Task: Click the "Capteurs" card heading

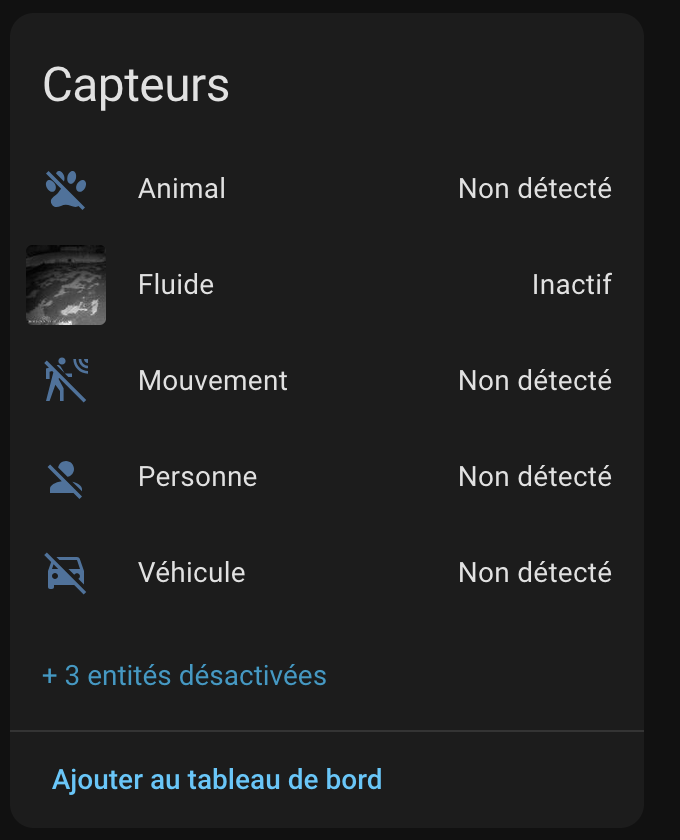Action: pyautogui.click(x=136, y=85)
